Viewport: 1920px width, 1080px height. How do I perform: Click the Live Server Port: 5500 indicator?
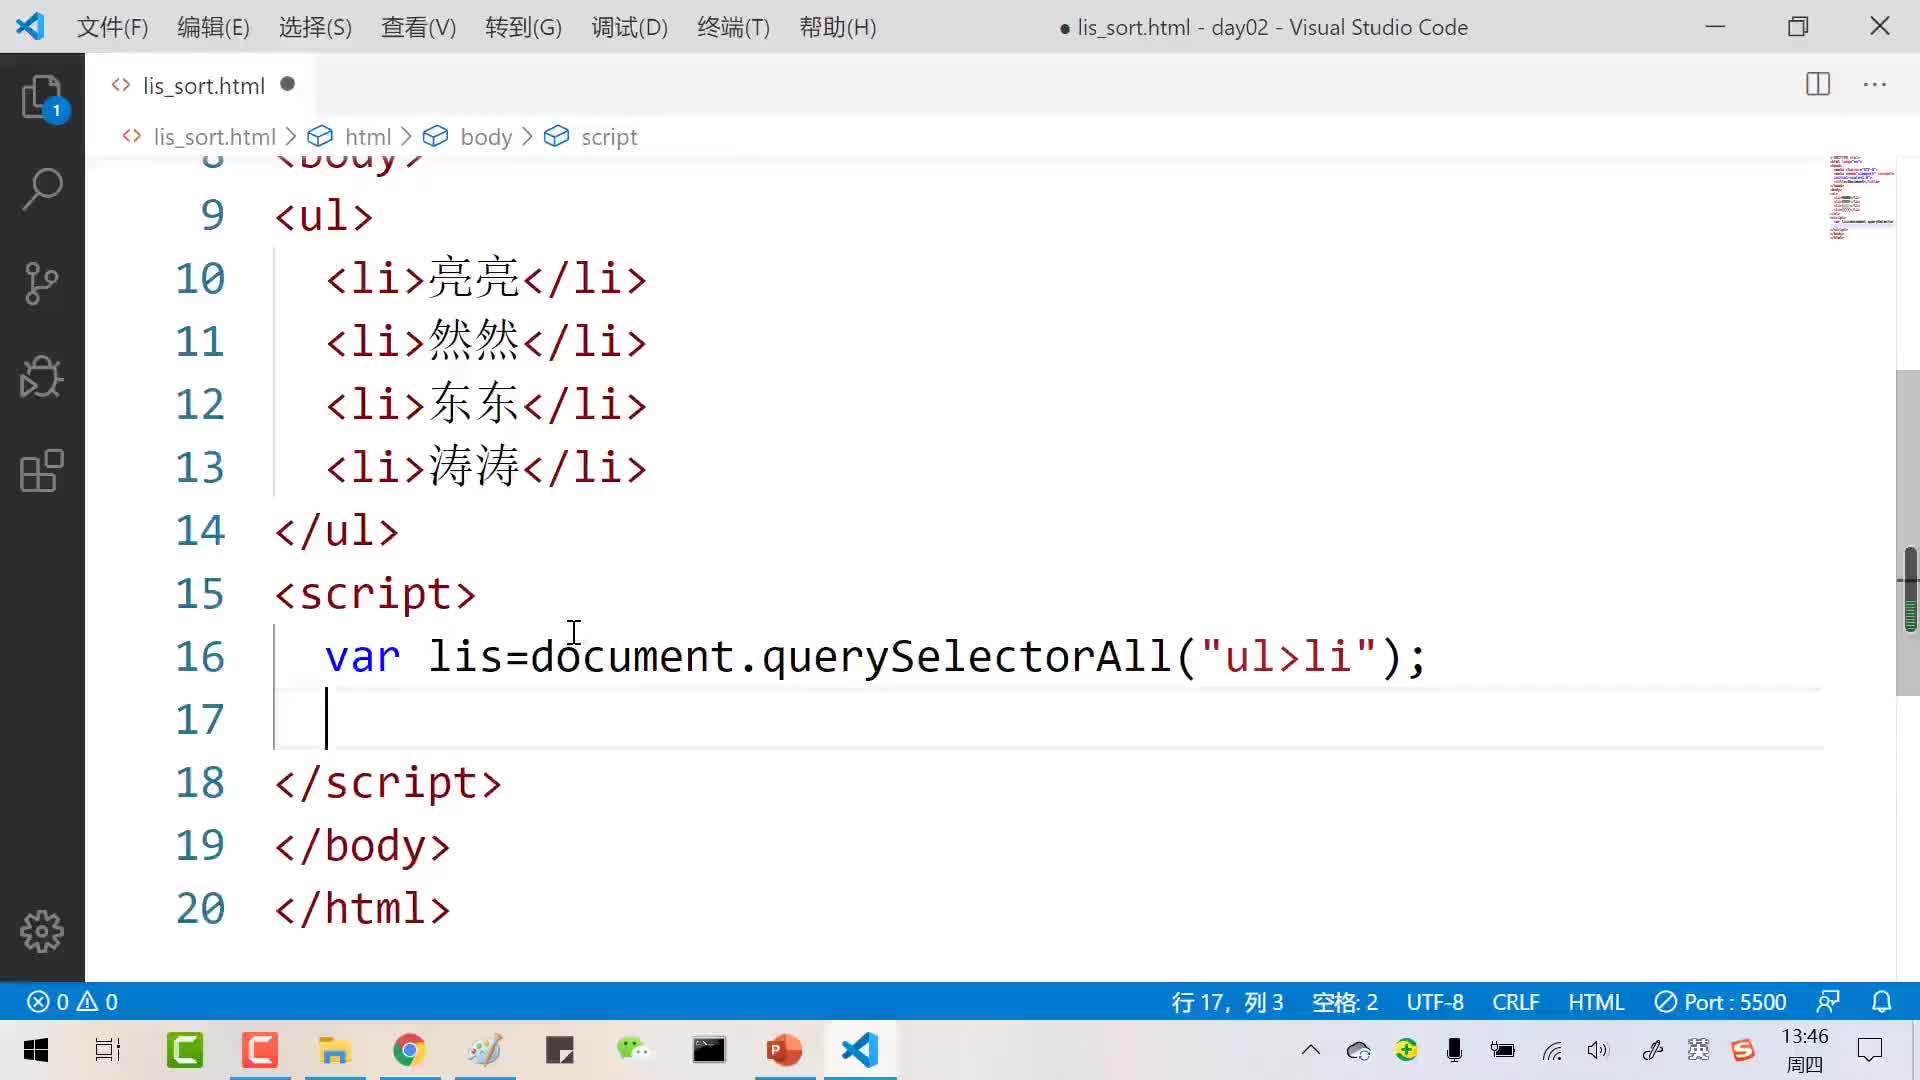coord(1720,1002)
